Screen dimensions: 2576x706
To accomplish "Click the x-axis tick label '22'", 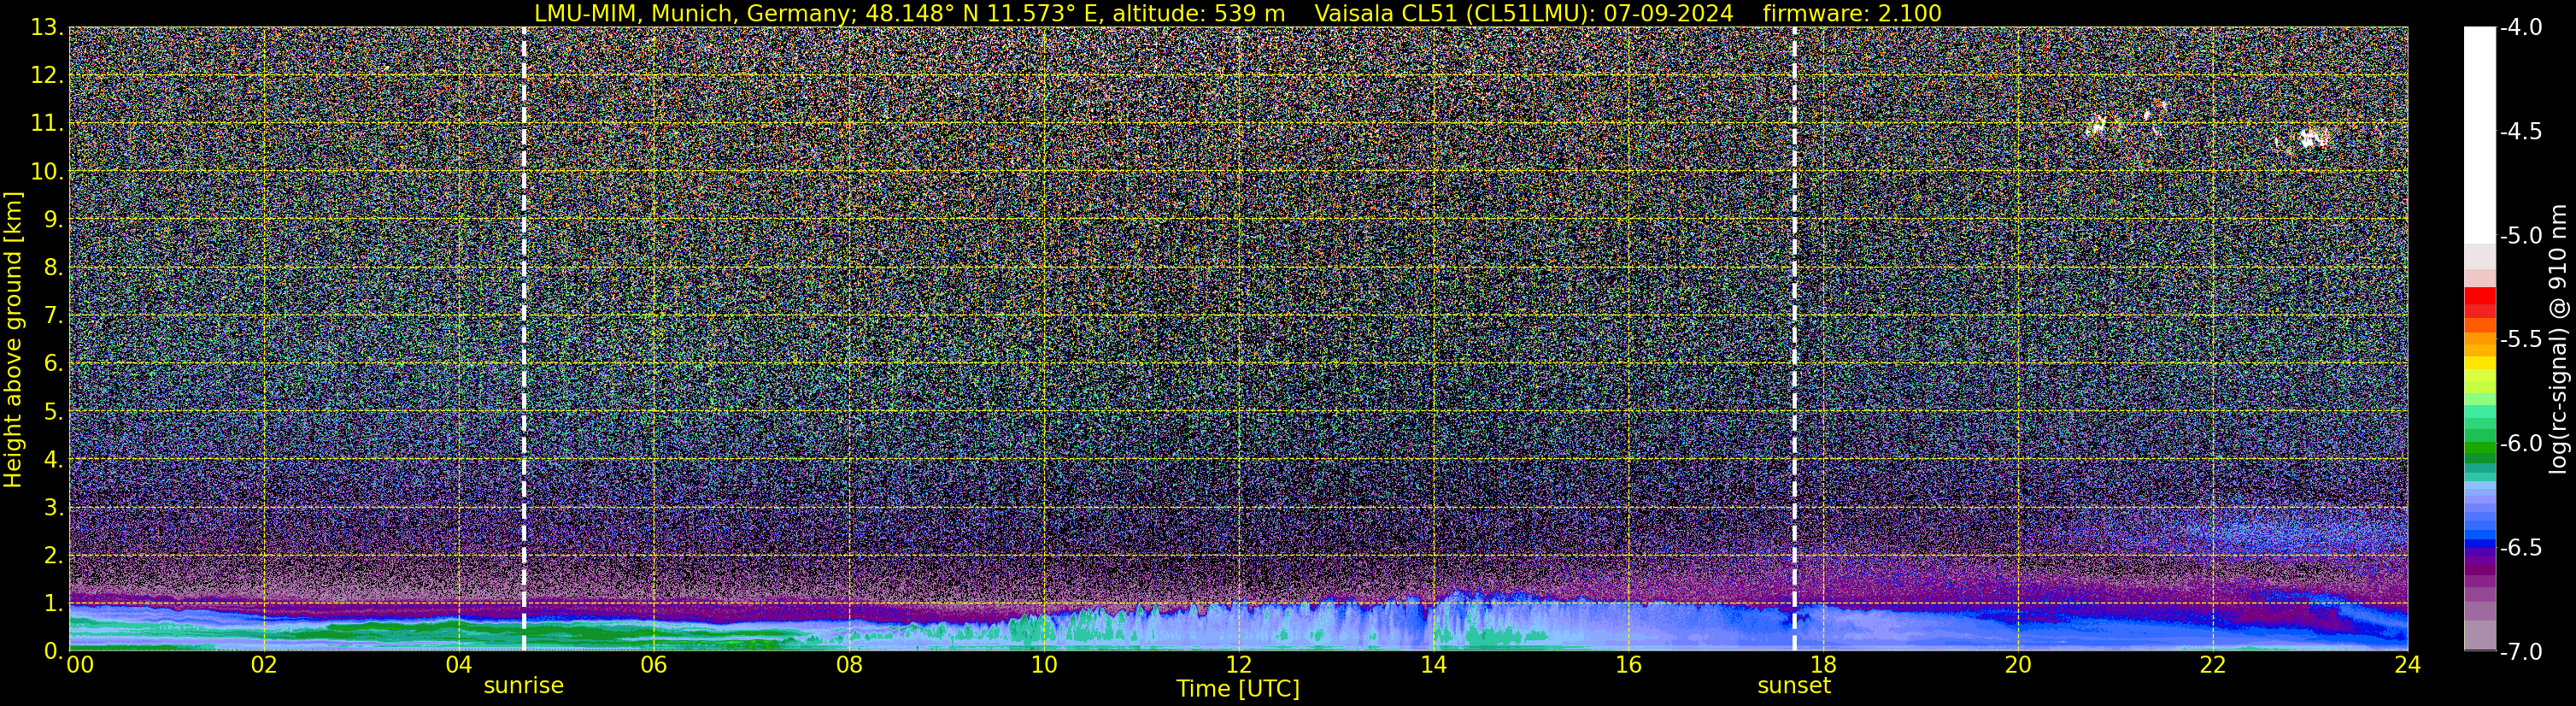I will (2213, 665).
